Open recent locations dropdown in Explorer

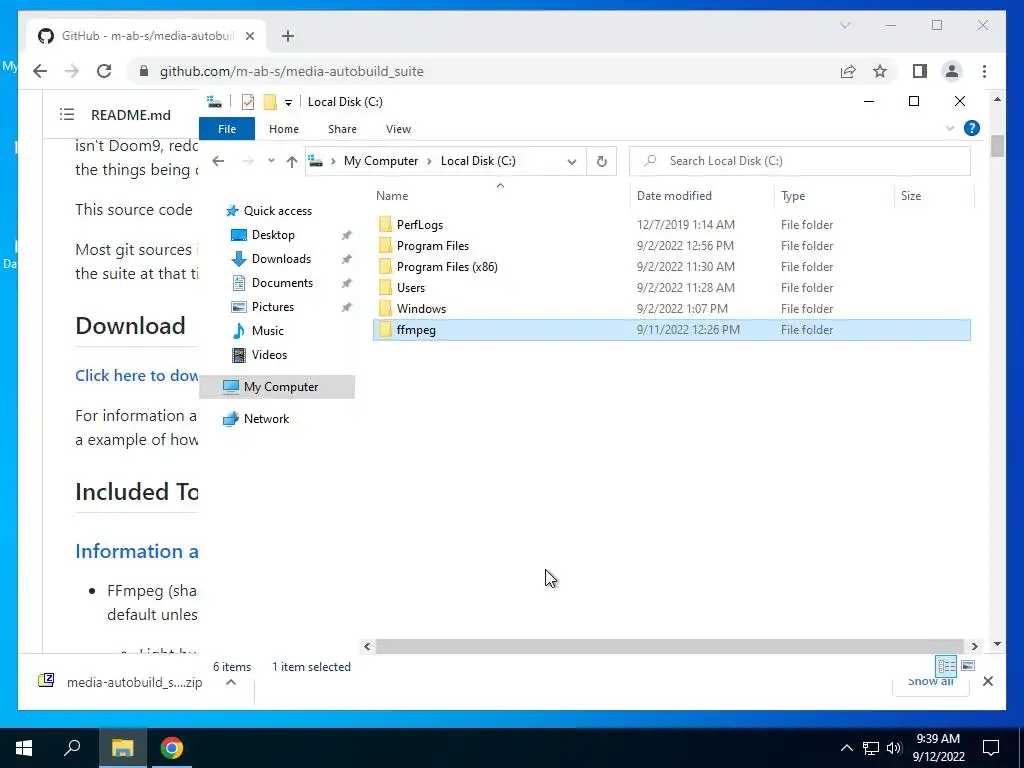pos(271,161)
